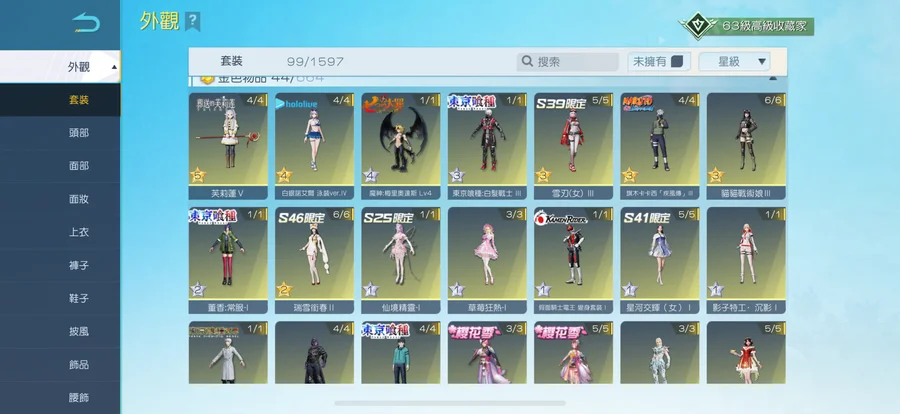
Task: Choose the Kamen Rider outfit card
Action: (x=573, y=260)
